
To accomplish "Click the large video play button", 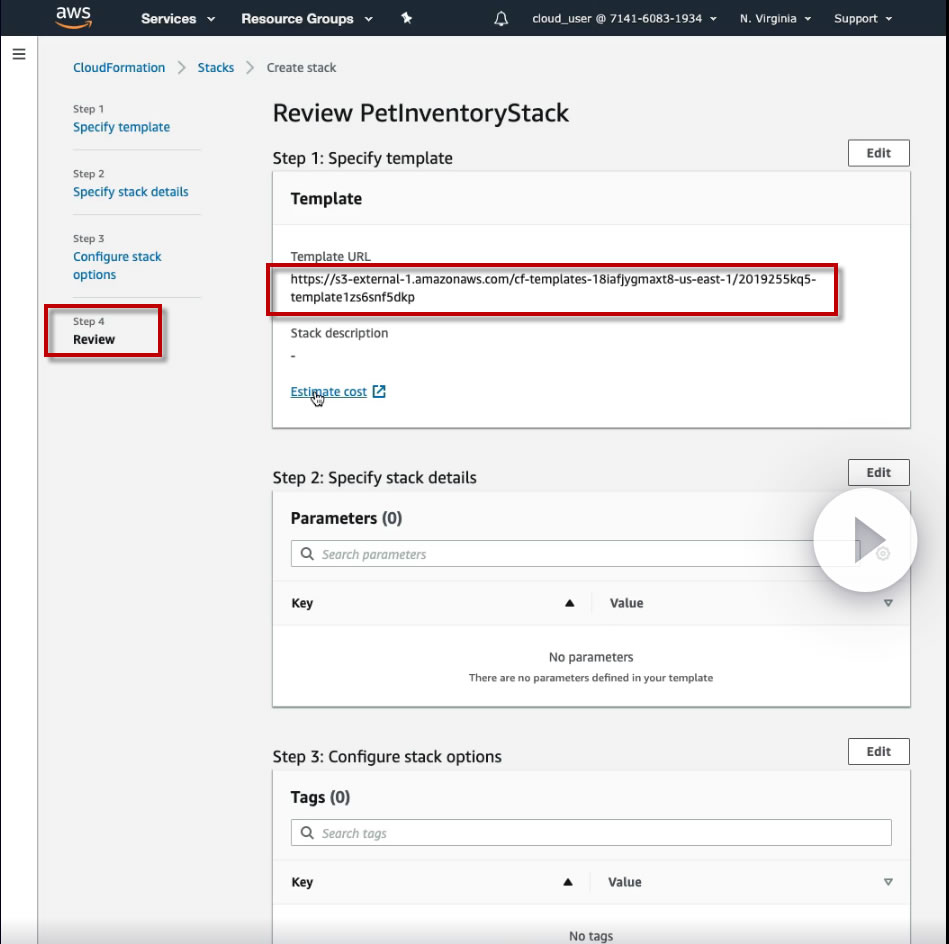I will coord(865,540).
